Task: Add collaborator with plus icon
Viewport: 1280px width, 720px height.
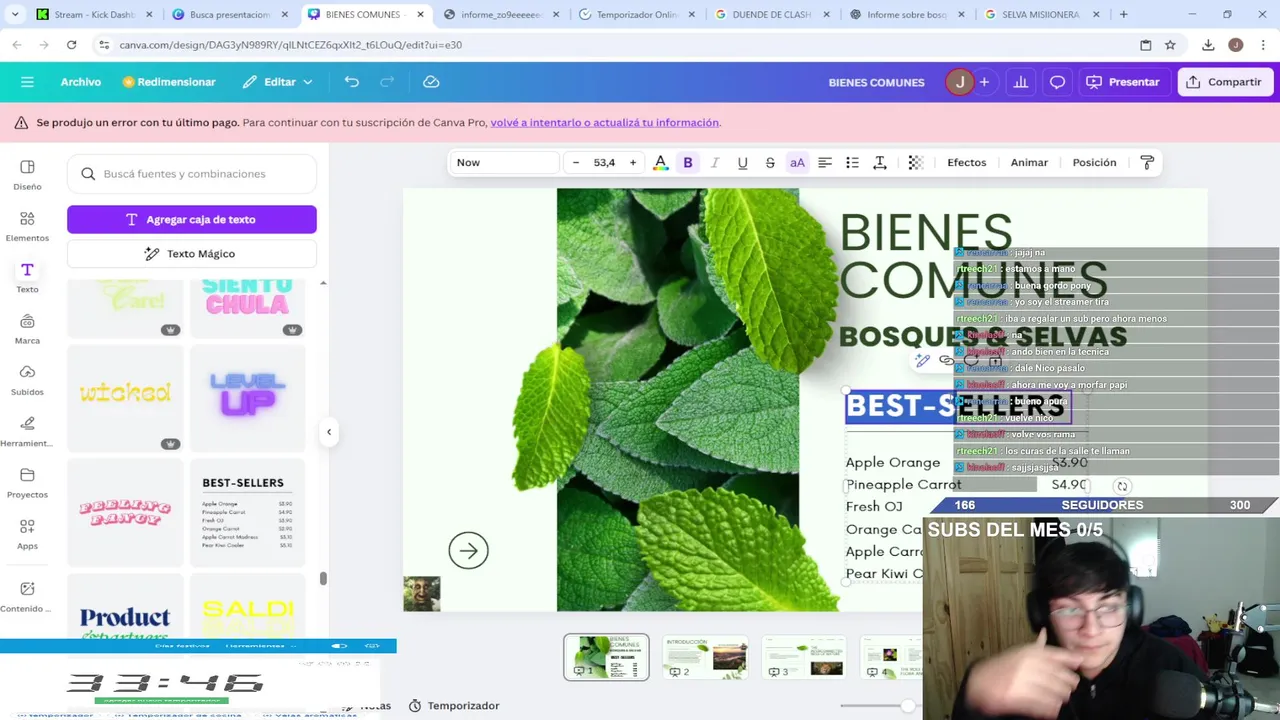Action: 984,82
